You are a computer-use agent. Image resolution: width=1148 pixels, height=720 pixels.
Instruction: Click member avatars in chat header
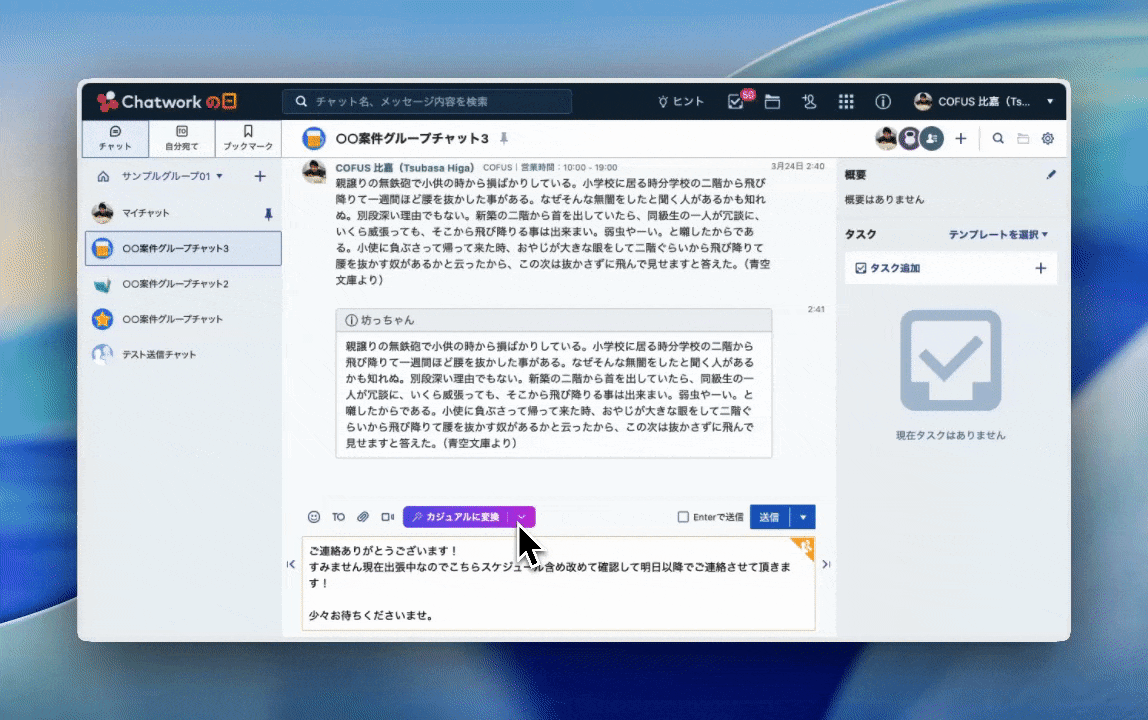pos(909,138)
